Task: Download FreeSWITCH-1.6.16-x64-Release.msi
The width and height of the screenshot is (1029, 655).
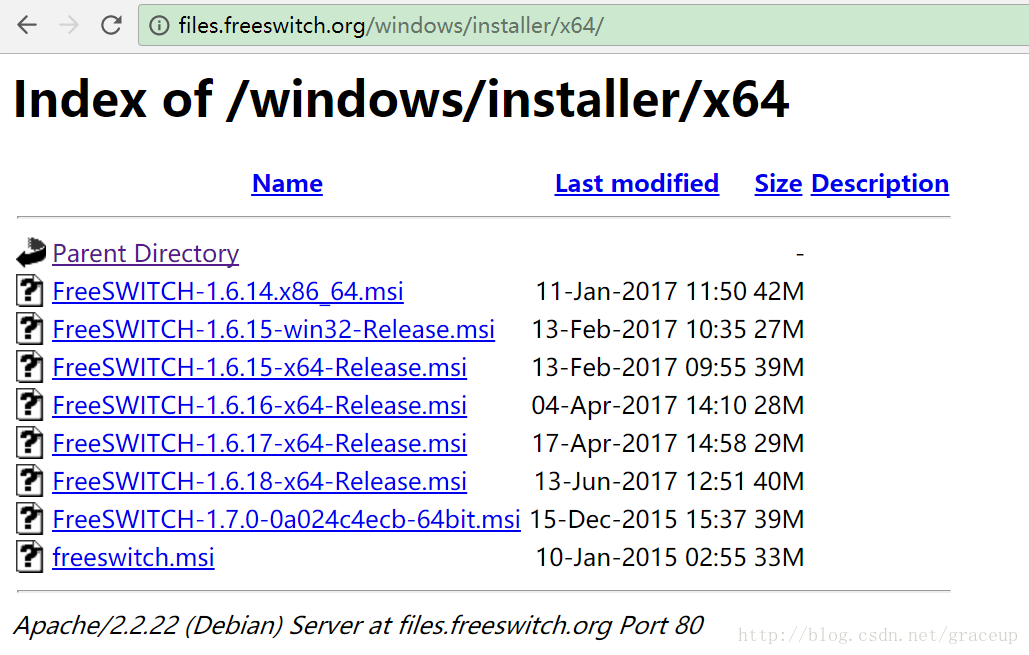Action: coord(260,406)
